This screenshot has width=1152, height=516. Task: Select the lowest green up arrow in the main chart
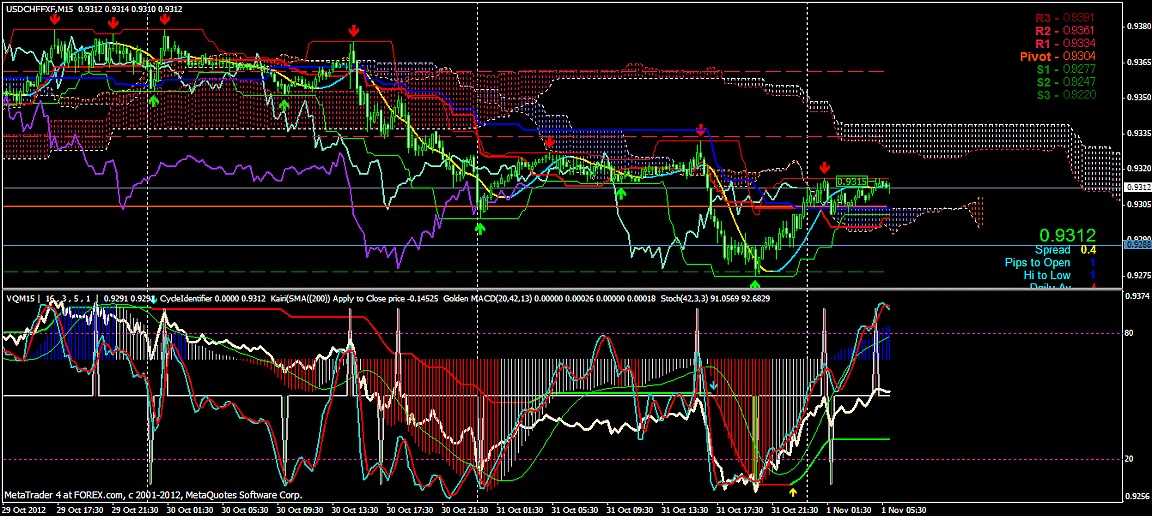[x=754, y=258]
